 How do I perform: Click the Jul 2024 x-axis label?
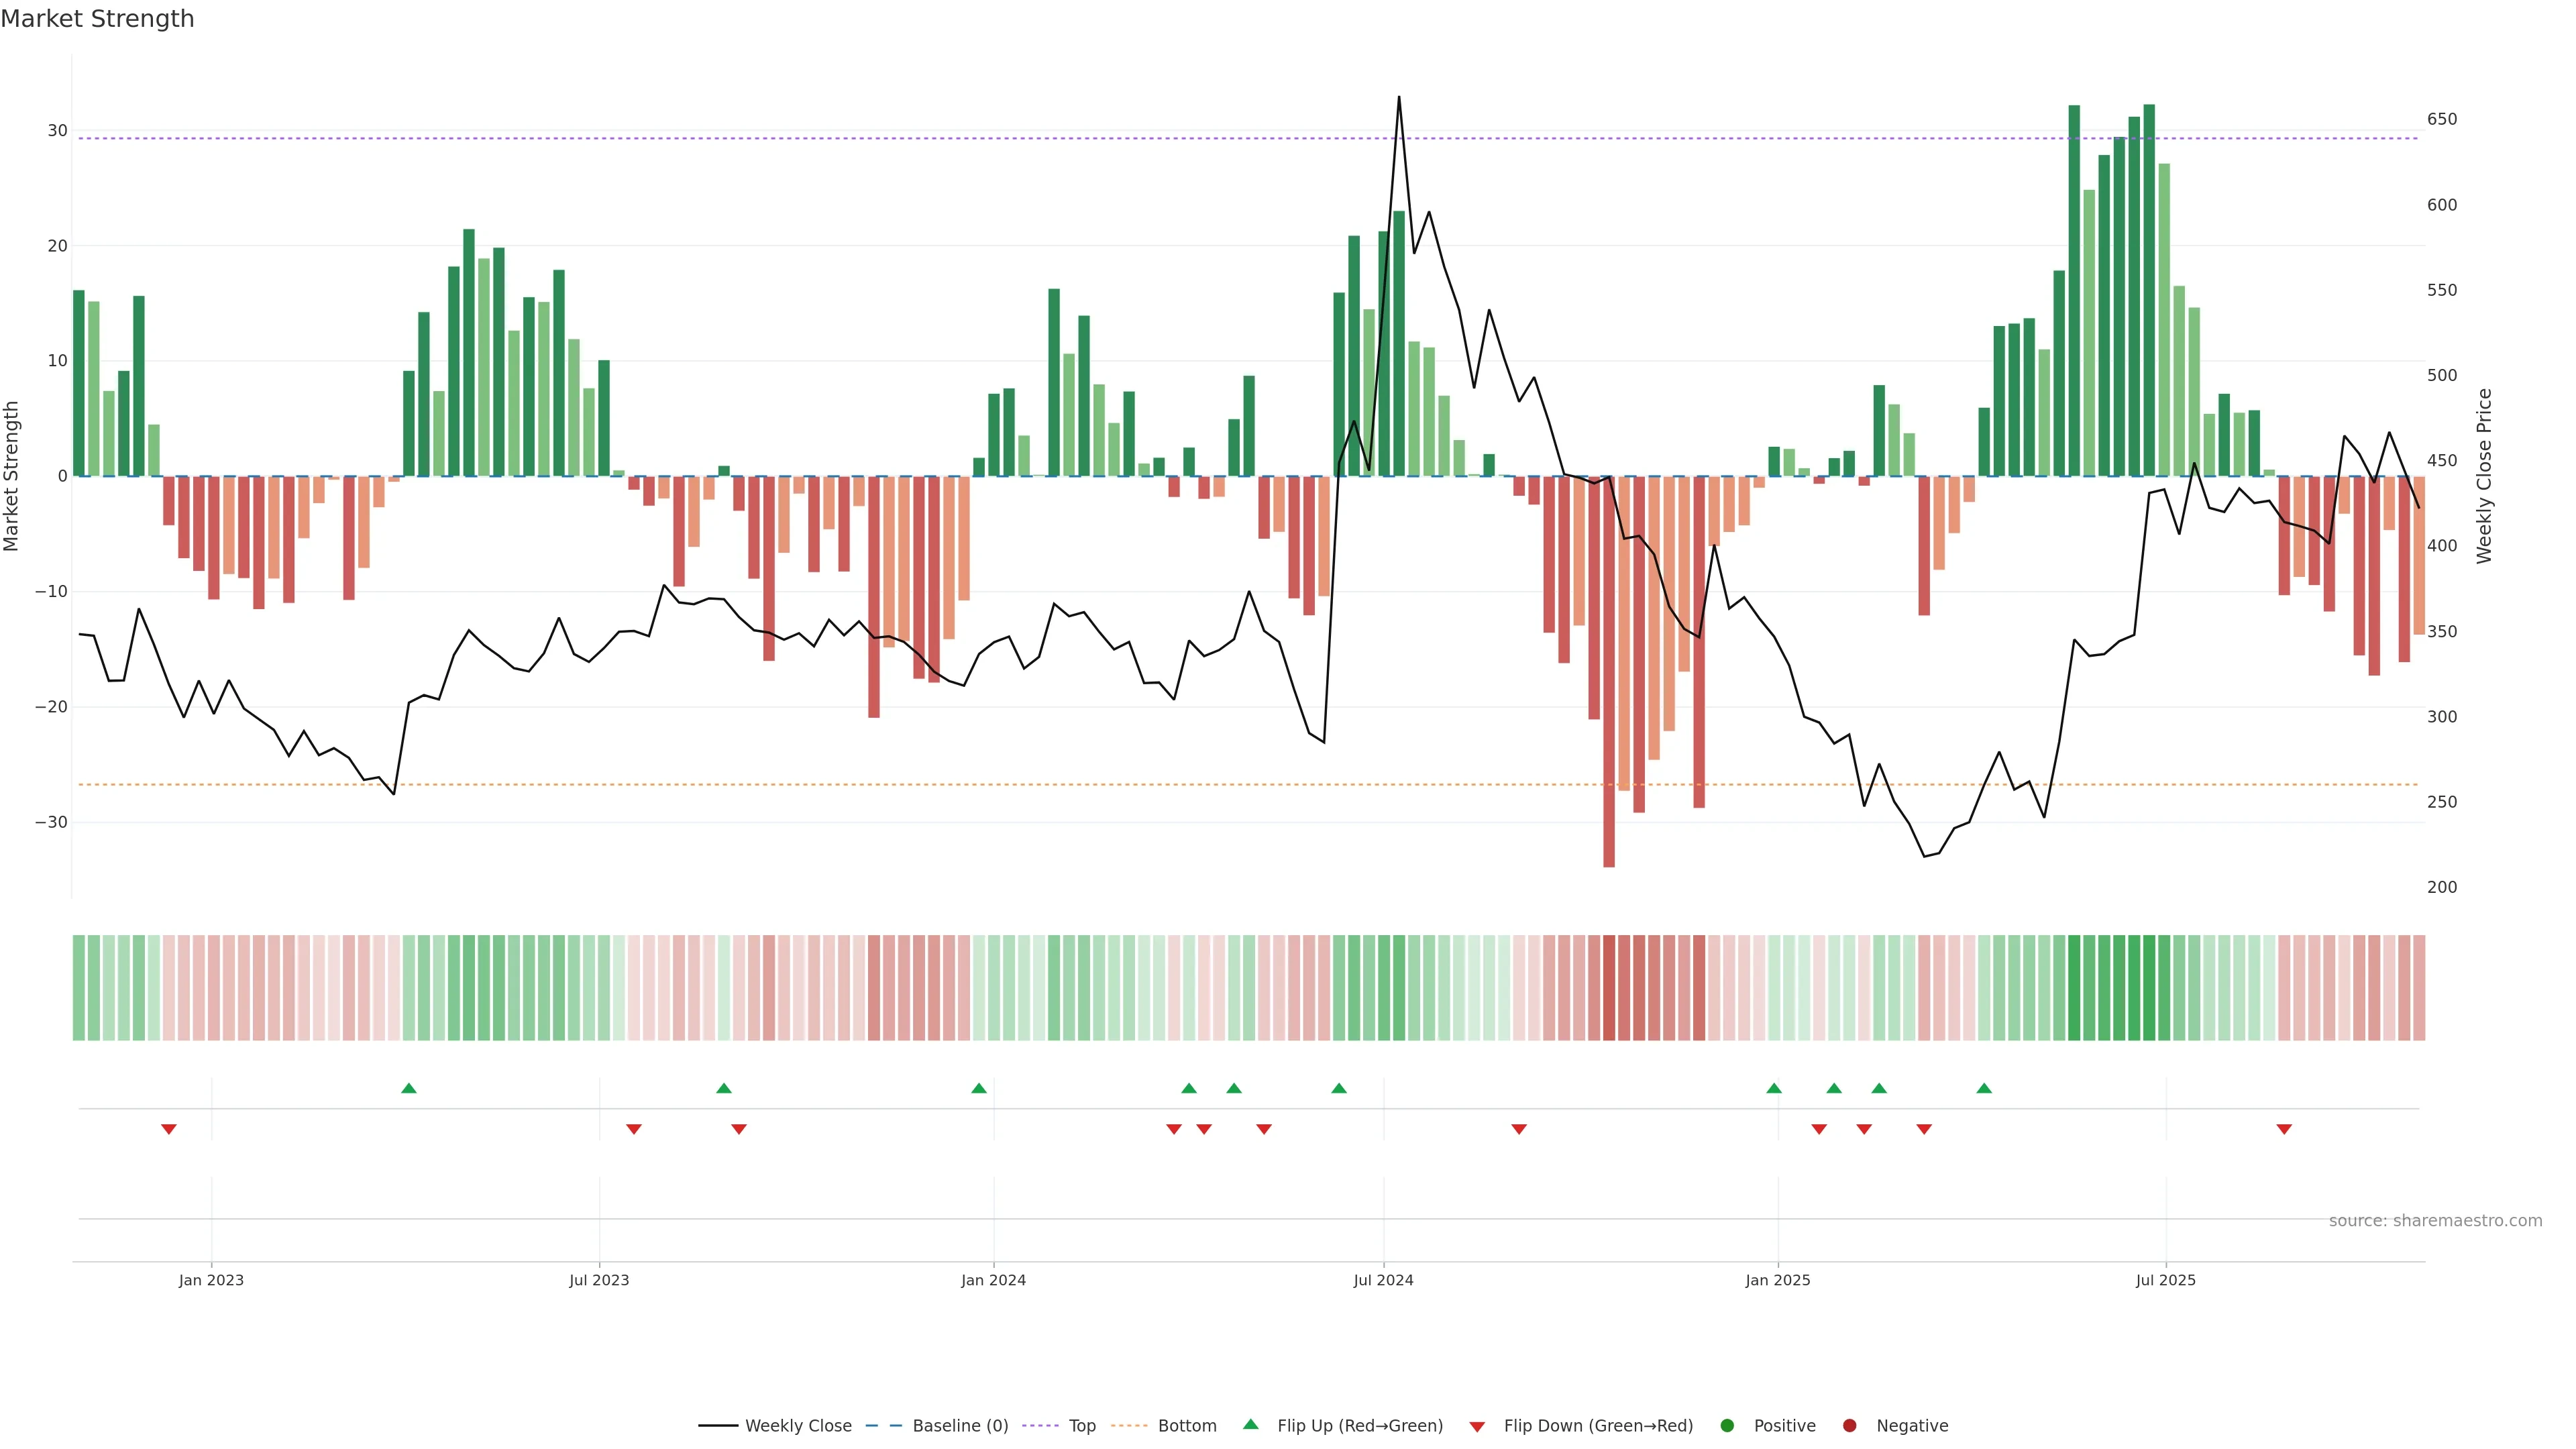1383,1280
